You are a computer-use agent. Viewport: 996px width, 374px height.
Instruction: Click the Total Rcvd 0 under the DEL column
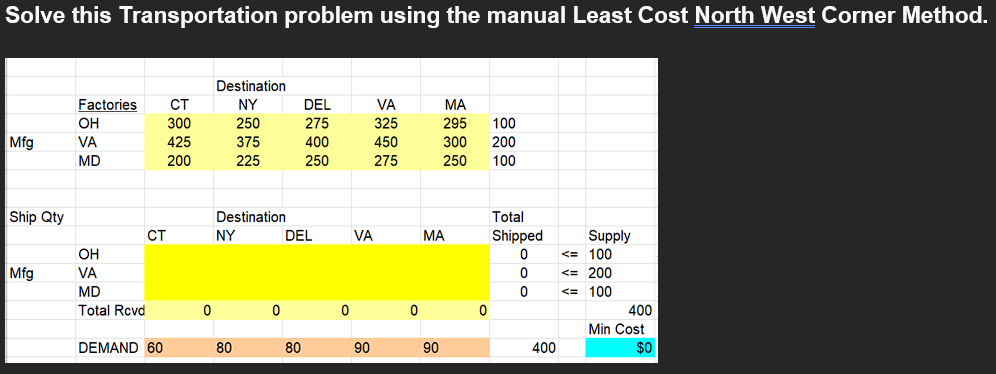(344, 311)
